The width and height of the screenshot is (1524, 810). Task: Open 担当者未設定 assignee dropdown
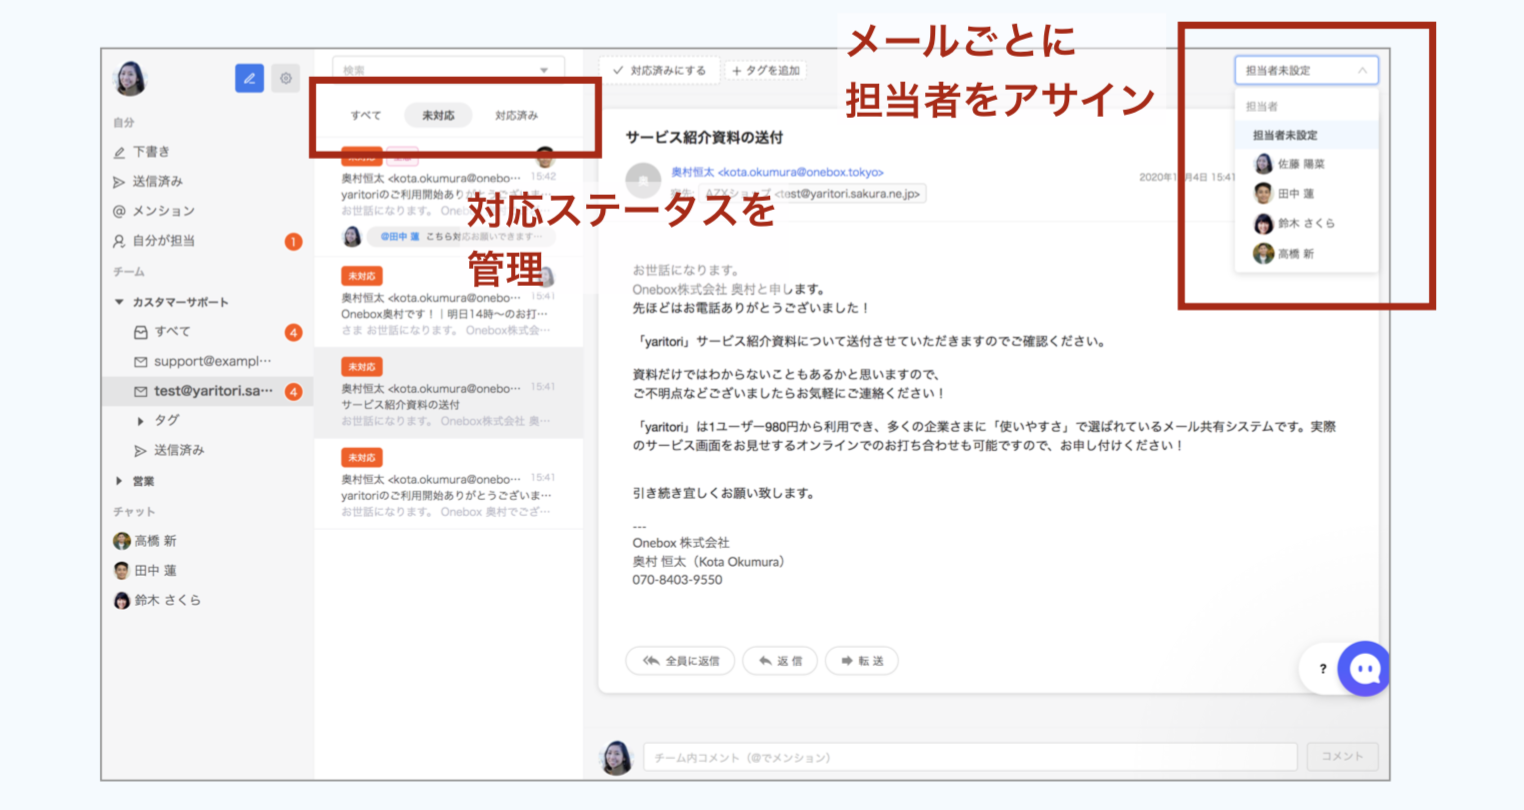pyautogui.click(x=1306, y=70)
